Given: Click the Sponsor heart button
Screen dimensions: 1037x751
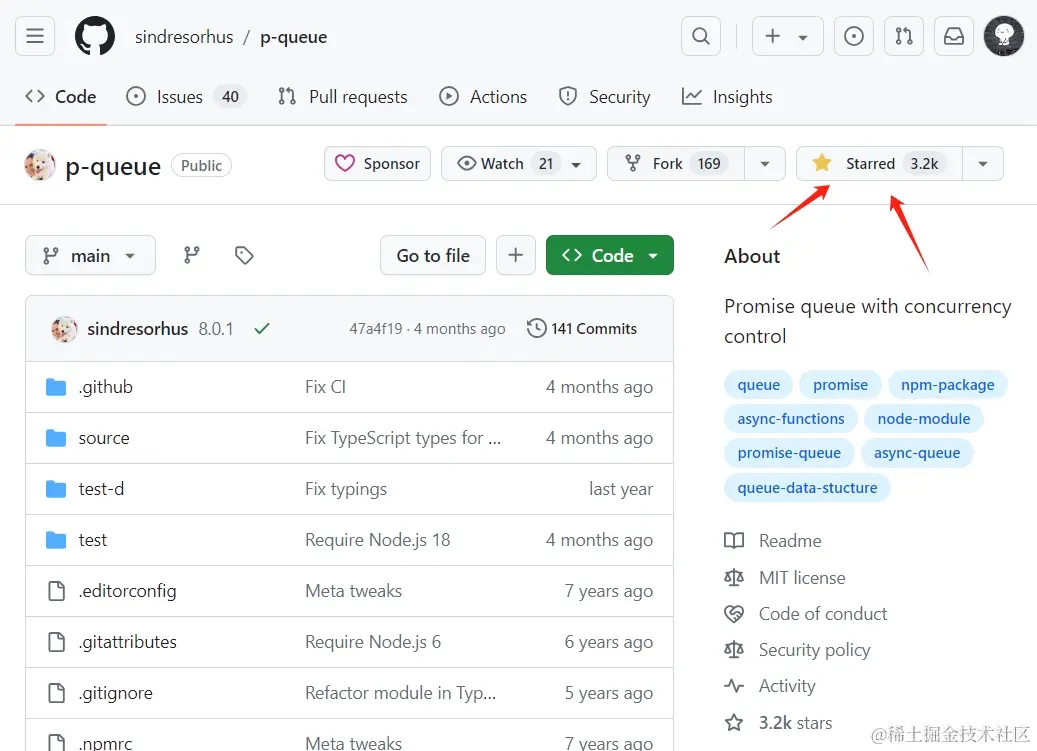Looking at the screenshot, I should (x=378, y=163).
